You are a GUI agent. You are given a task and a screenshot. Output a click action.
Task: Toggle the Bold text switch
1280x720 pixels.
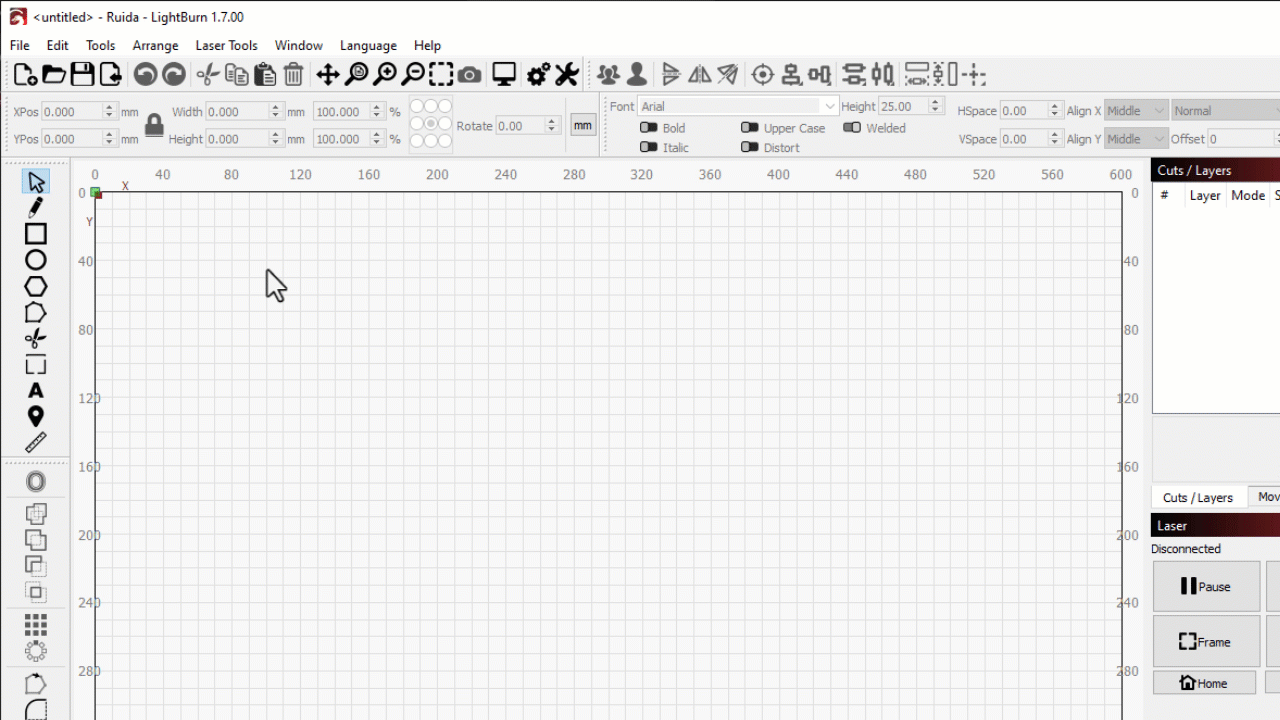tap(649, 128)
